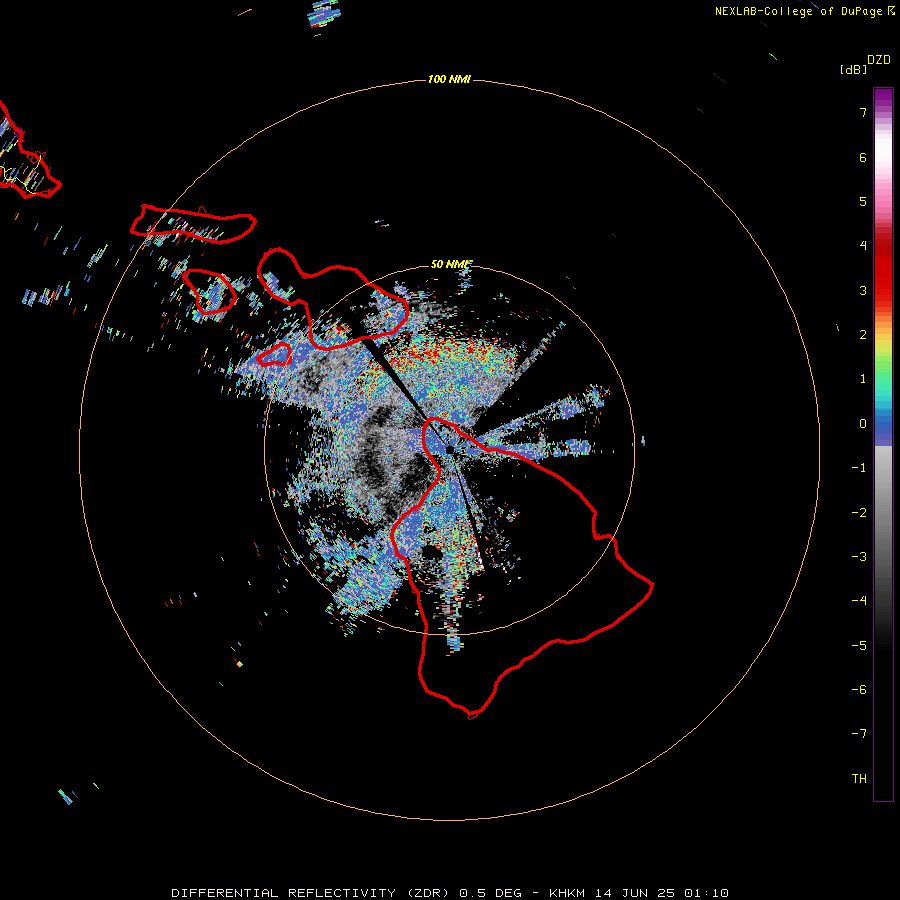Click the 1 value on color scale
900x900 pixels.
point(863,379)
